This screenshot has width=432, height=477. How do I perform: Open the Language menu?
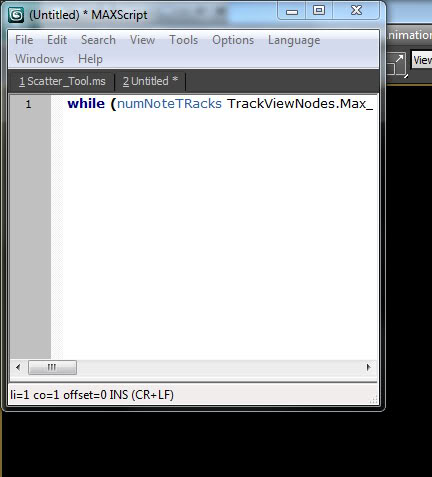coord(294,40)
